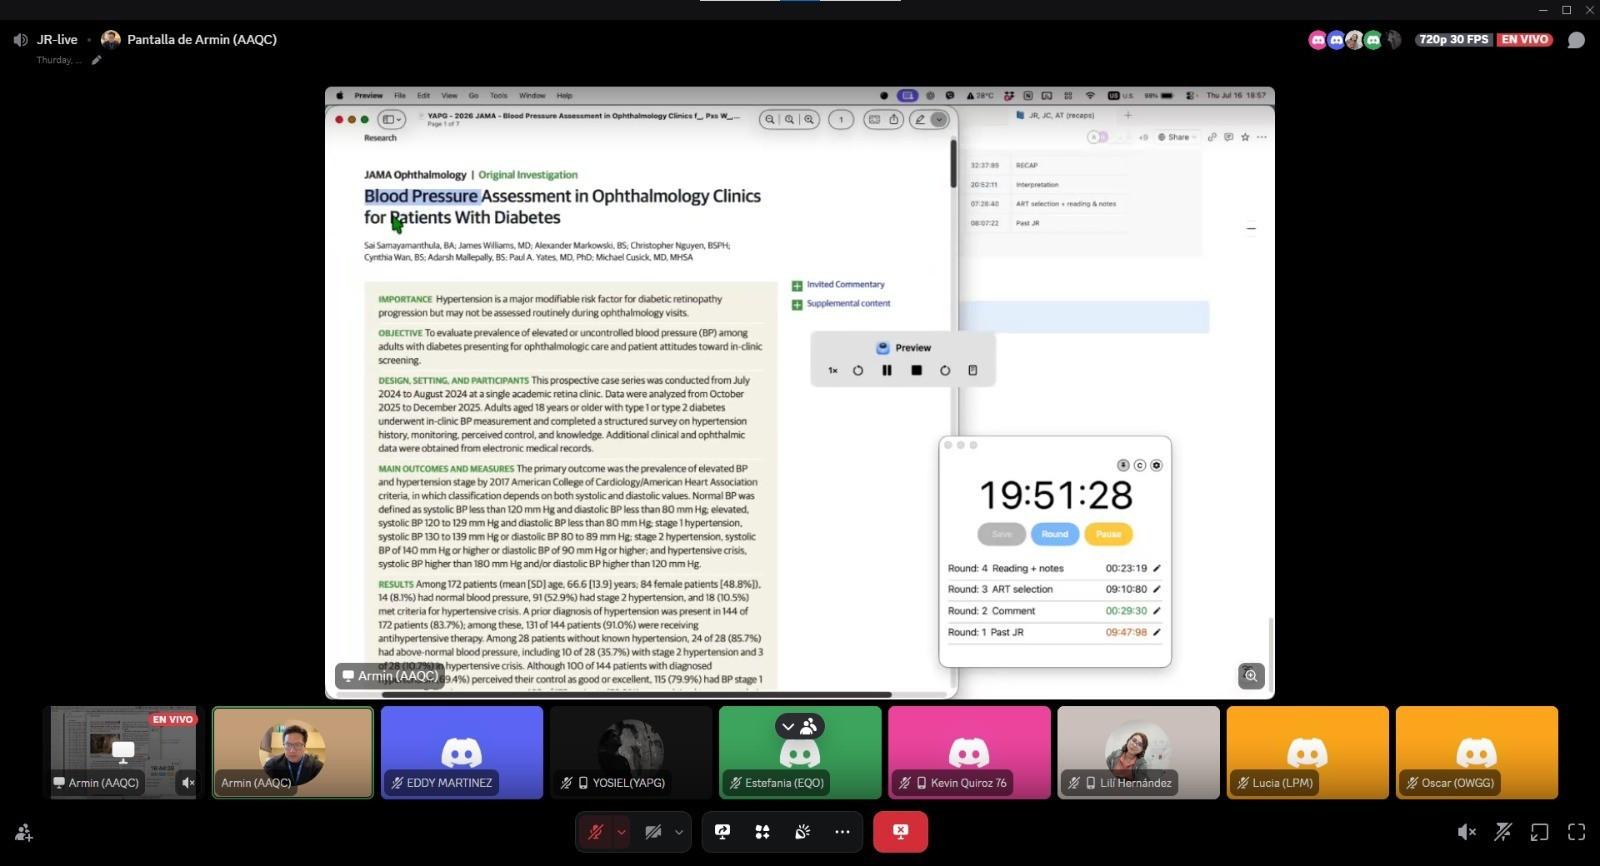Image resolution: width=1600 pixels, height=866 pixels.
Task: Click the JR-live channel name
Action: pos(57,40)
